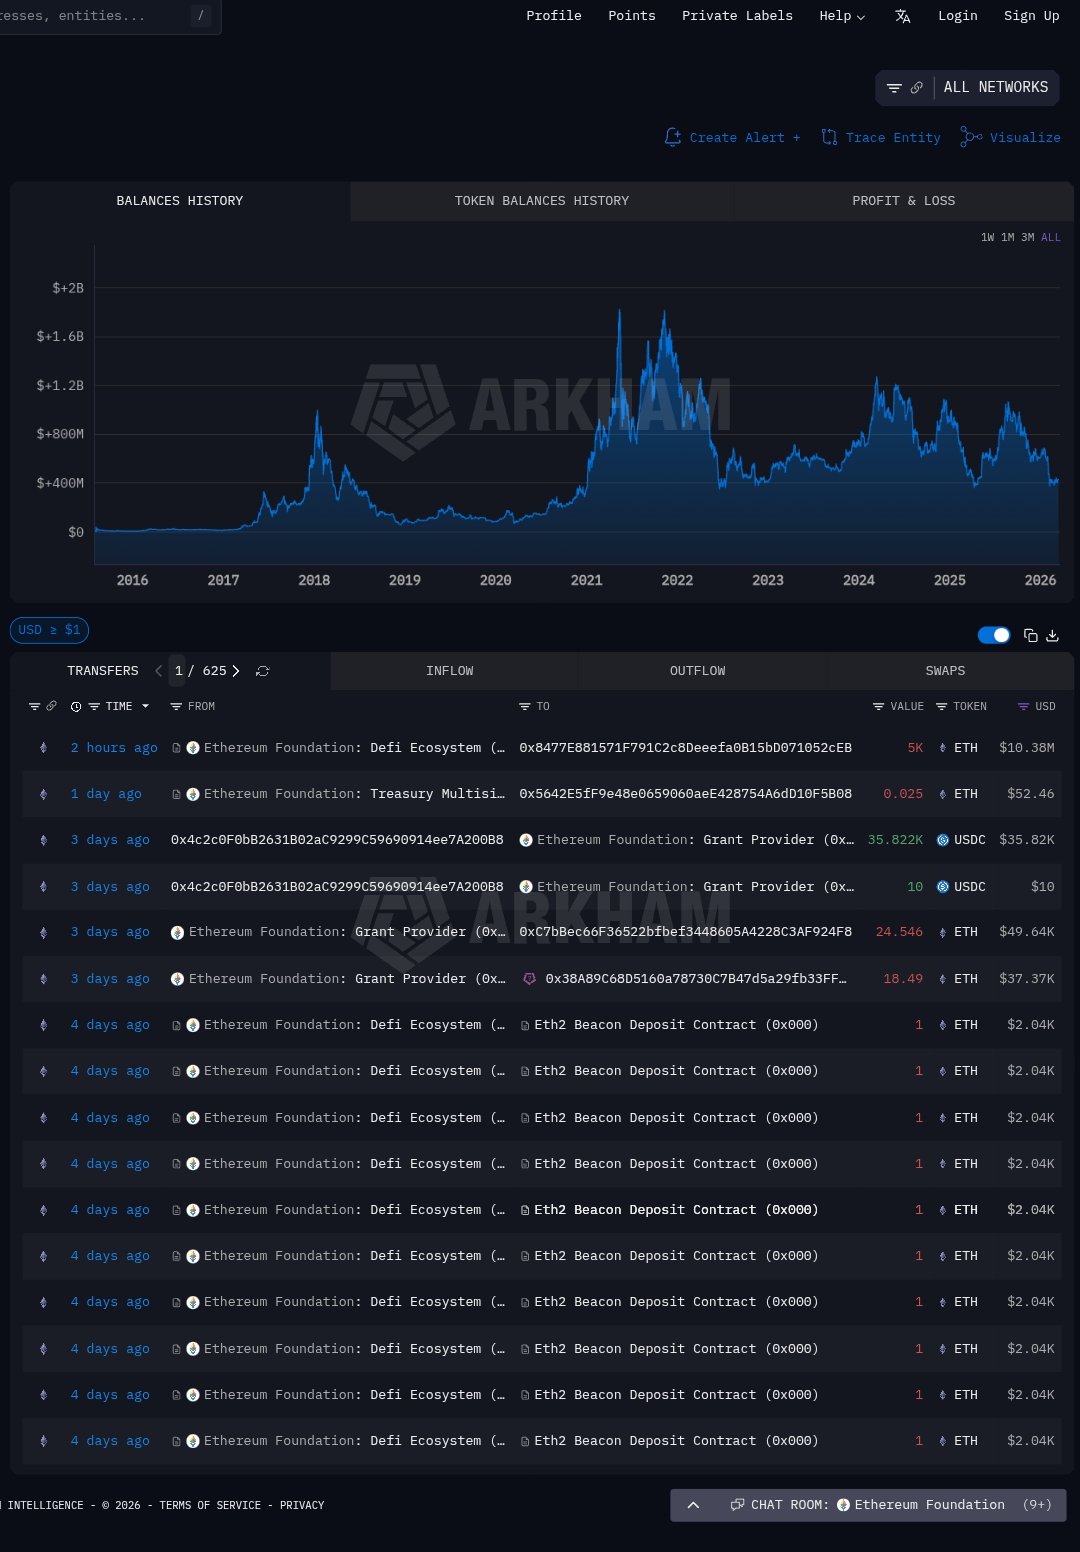Screen dimensions: 1080x1552
Task: Expand the Ethereum Foundation chat room bar
Action: click(693, 1505)
